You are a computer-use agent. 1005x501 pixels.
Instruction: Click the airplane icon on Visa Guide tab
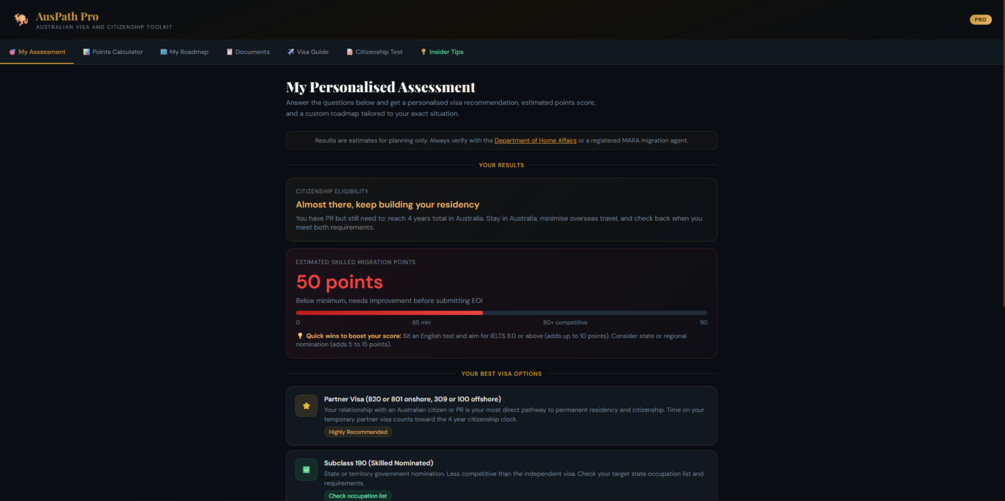pyautogui.click(x=291, y=52)
